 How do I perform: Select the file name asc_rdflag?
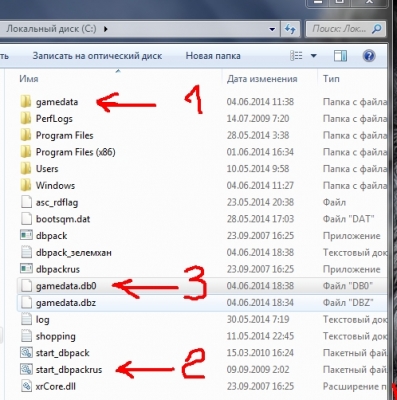click(57, 203)
